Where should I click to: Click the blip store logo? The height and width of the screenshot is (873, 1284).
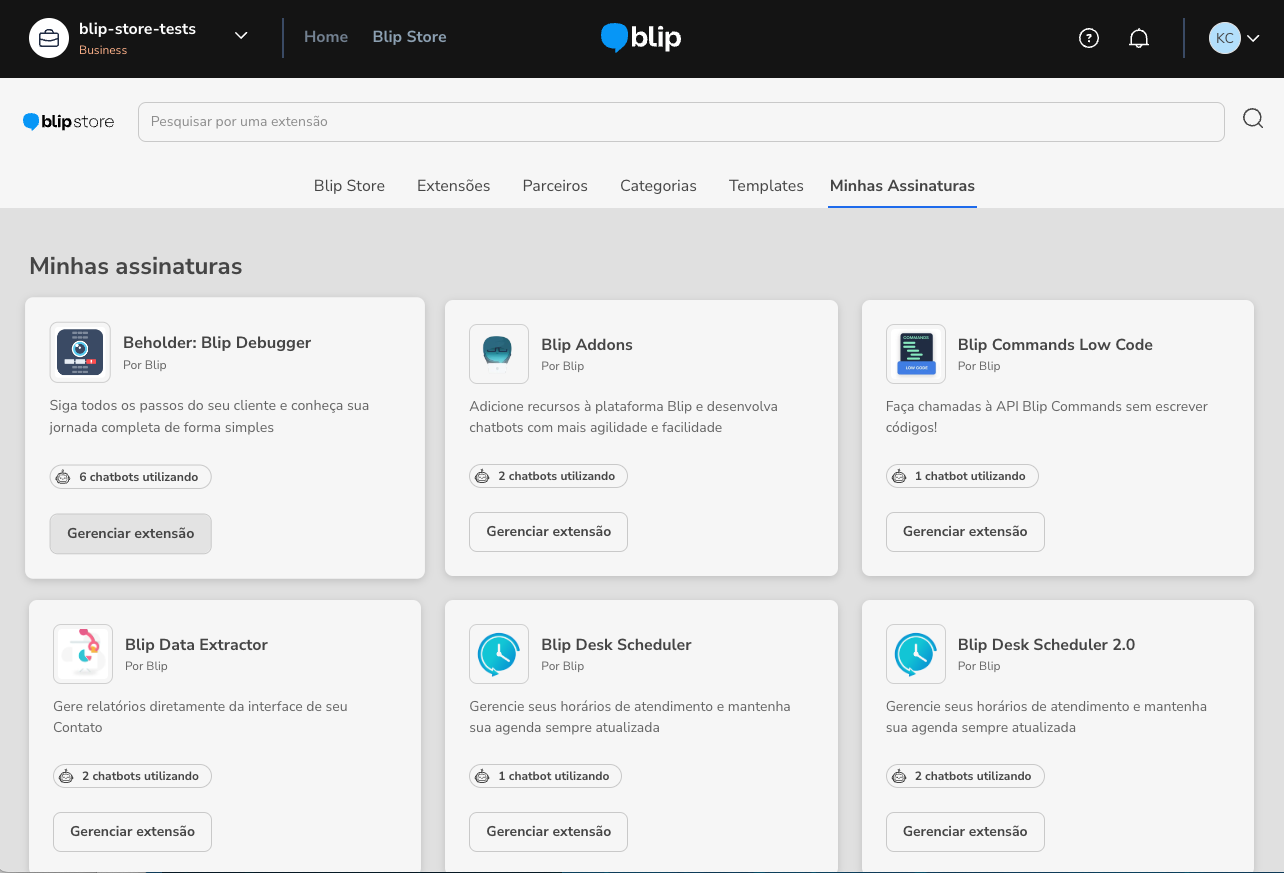coord(69,122)
